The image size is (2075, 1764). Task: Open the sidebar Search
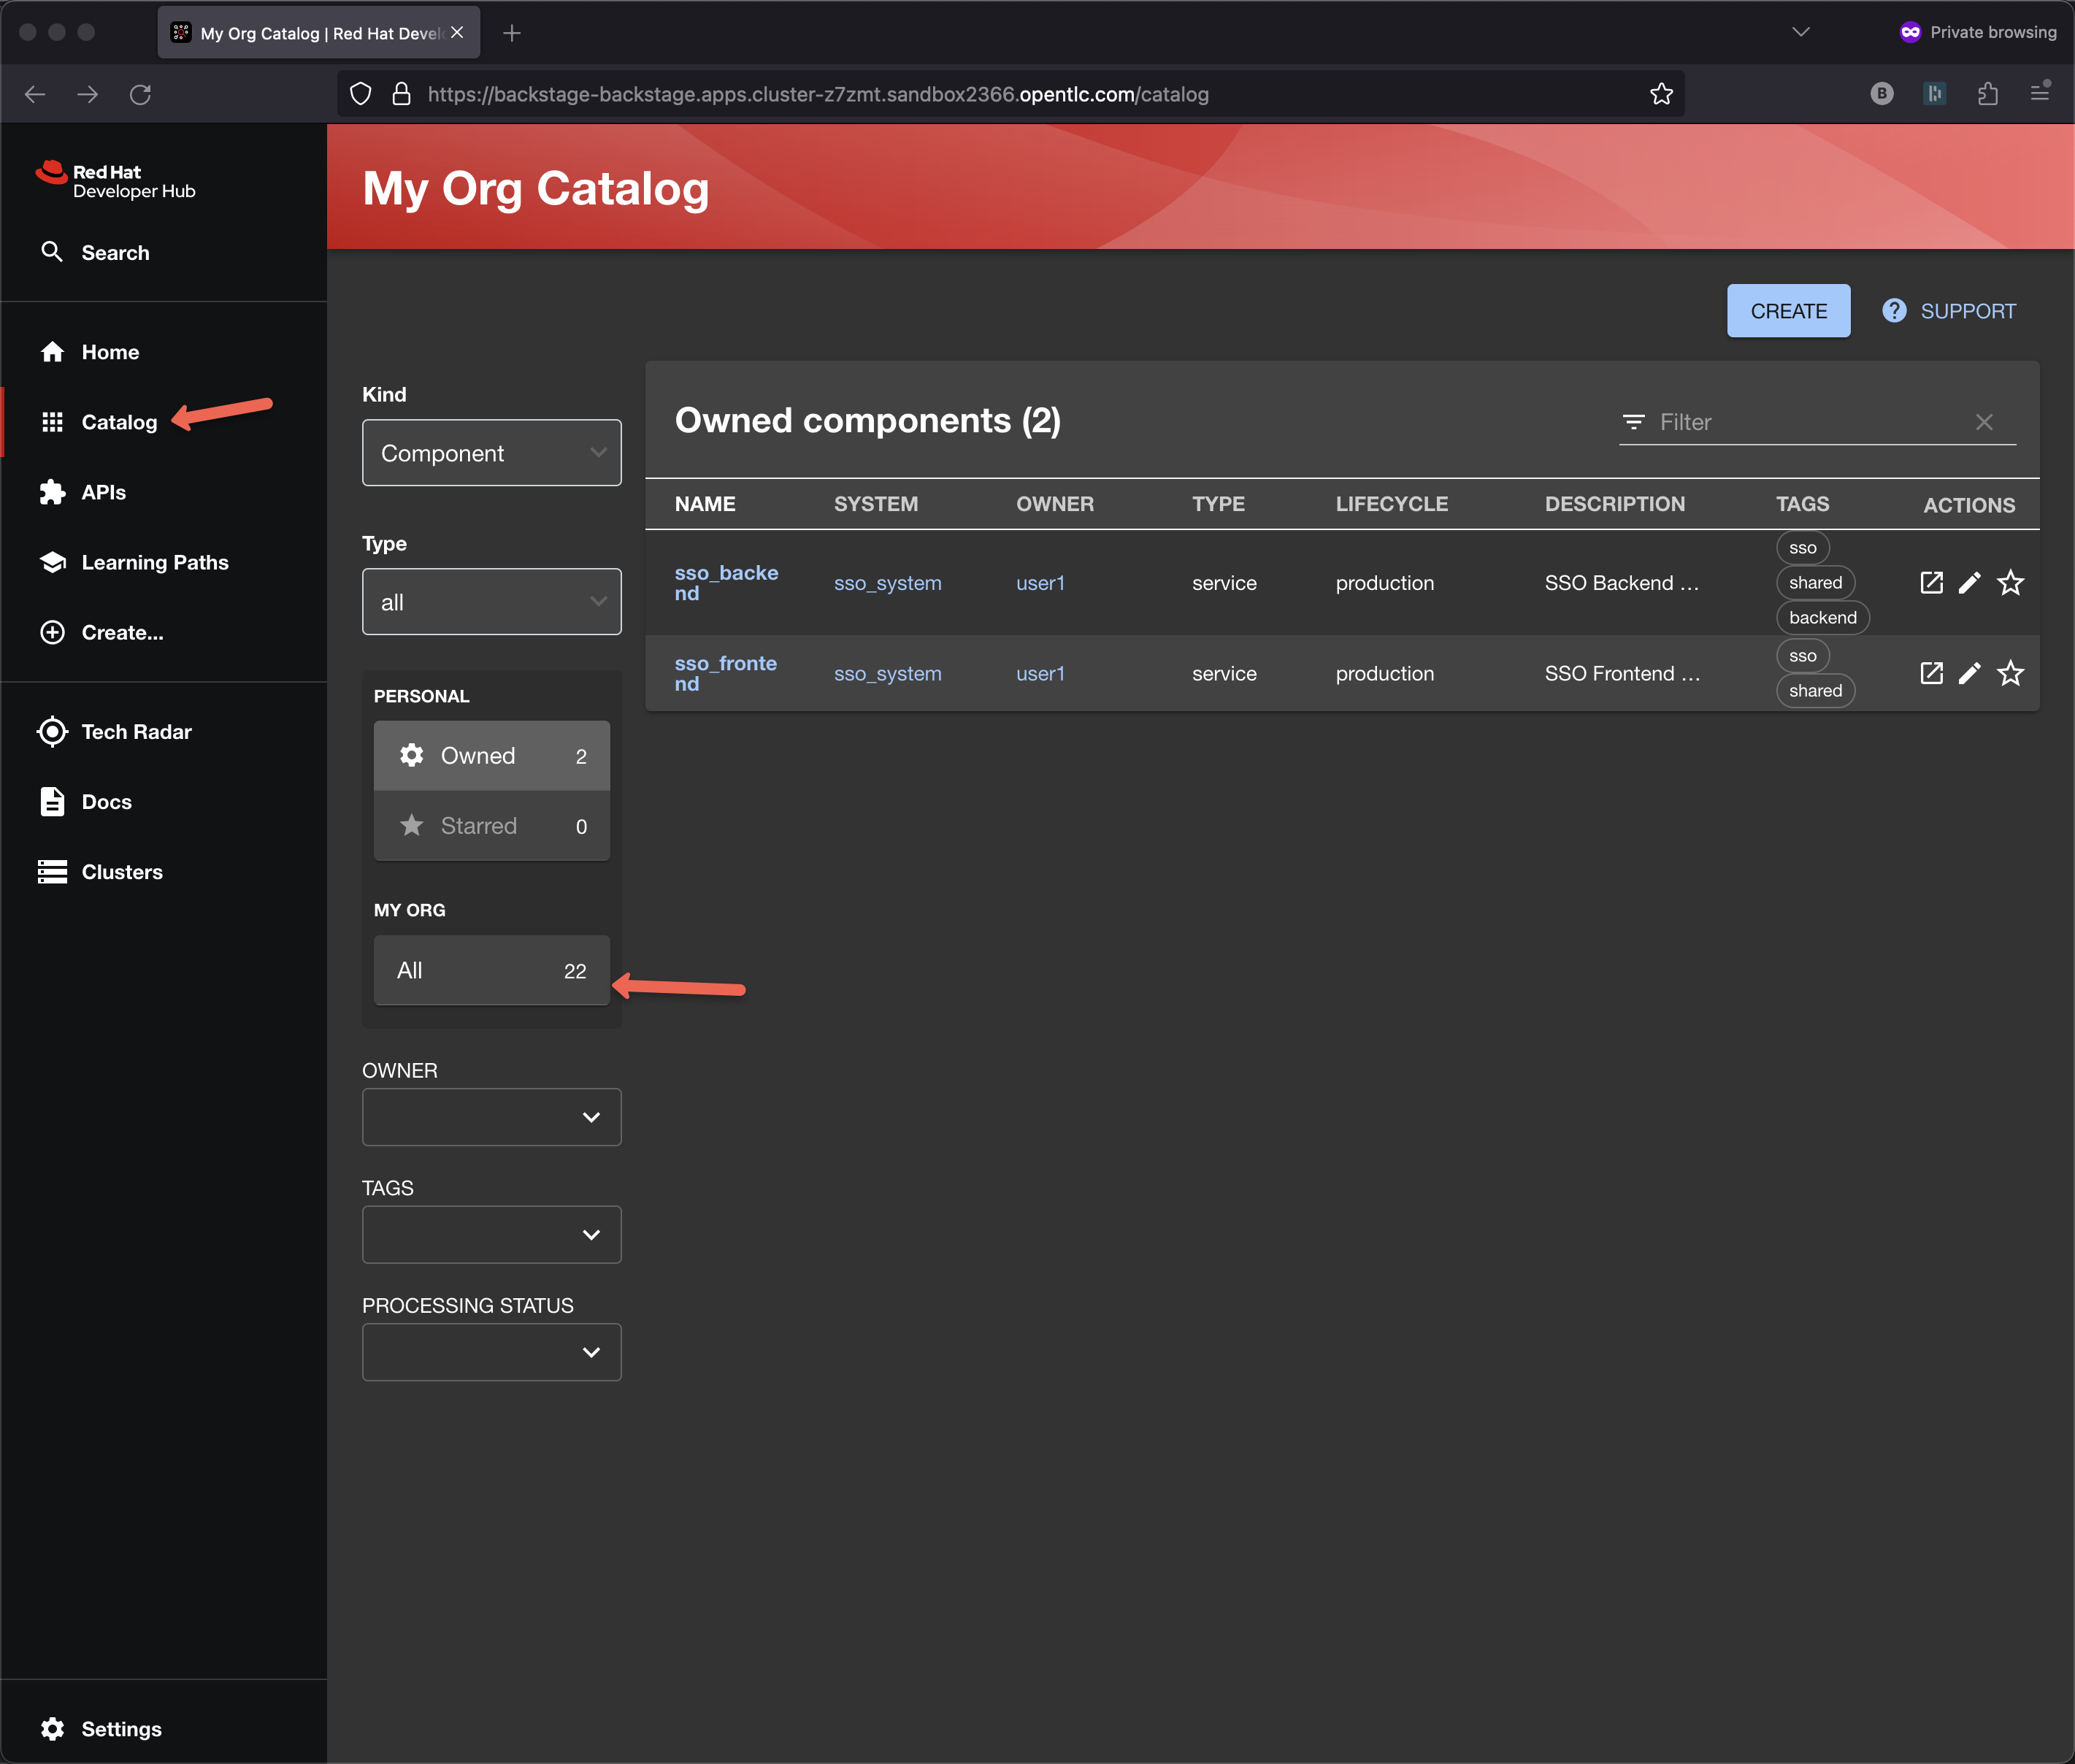click(x=114, y=253)
